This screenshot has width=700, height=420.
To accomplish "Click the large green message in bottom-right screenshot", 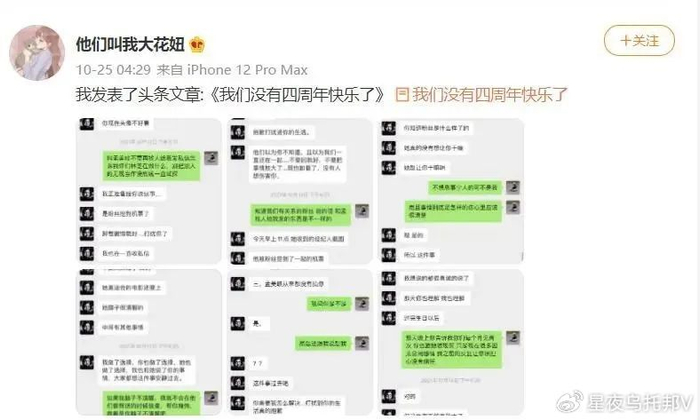I will [x=451, y=349].
